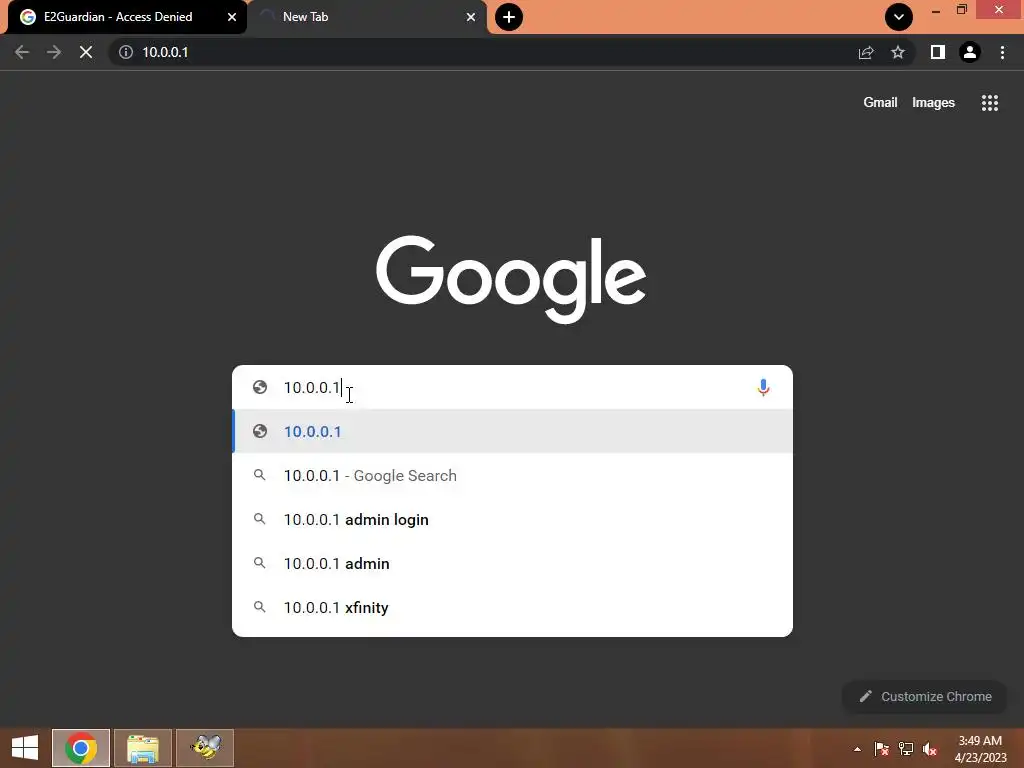Viewport: 1024px width, 768px height.
Task: Bookmark this tab with the star
Action: click(898, 52)
